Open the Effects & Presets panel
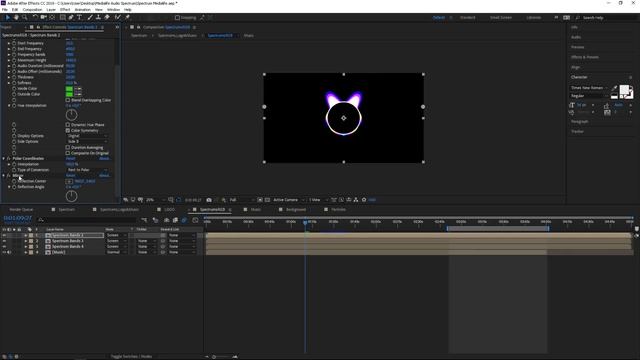The width and height of the screenshot is (640, 360). [585, 57]
